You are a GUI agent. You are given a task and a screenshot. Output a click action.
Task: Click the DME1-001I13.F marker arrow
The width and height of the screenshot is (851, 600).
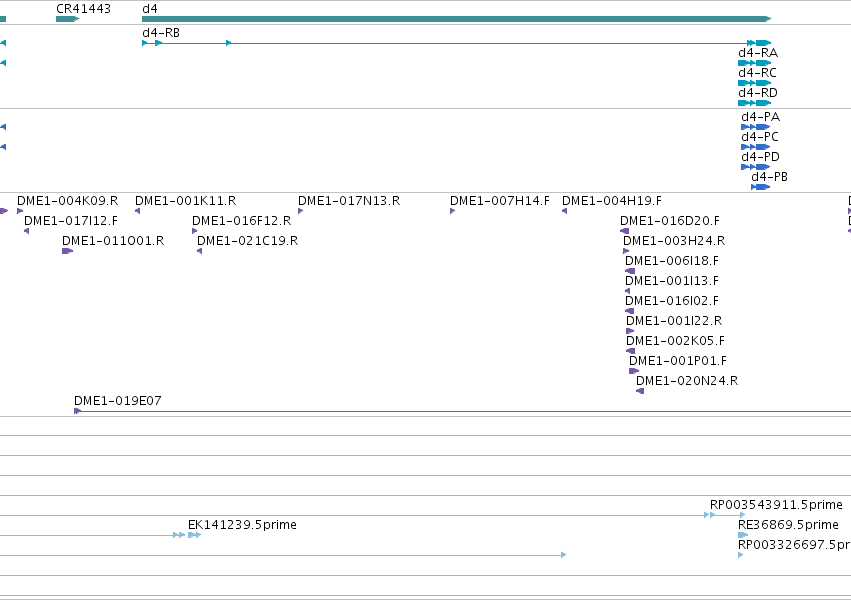click(x=628, y=291)
